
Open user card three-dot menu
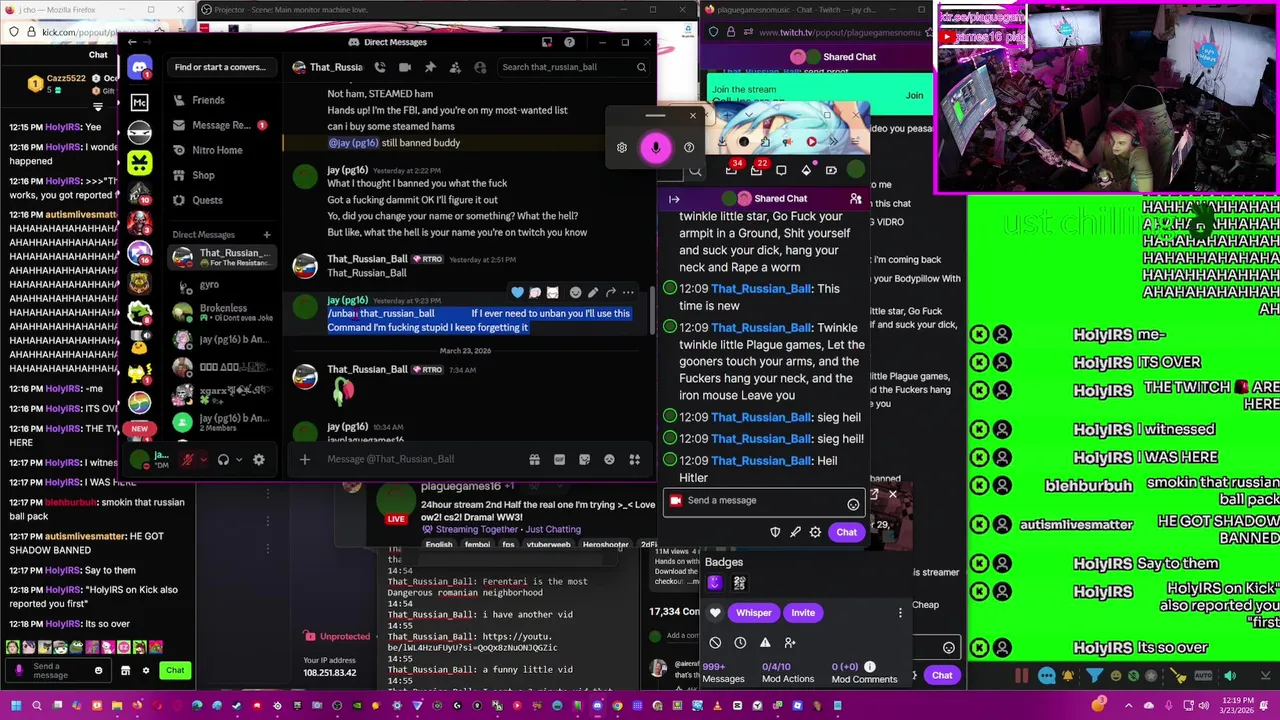click(x=900, y=613)
